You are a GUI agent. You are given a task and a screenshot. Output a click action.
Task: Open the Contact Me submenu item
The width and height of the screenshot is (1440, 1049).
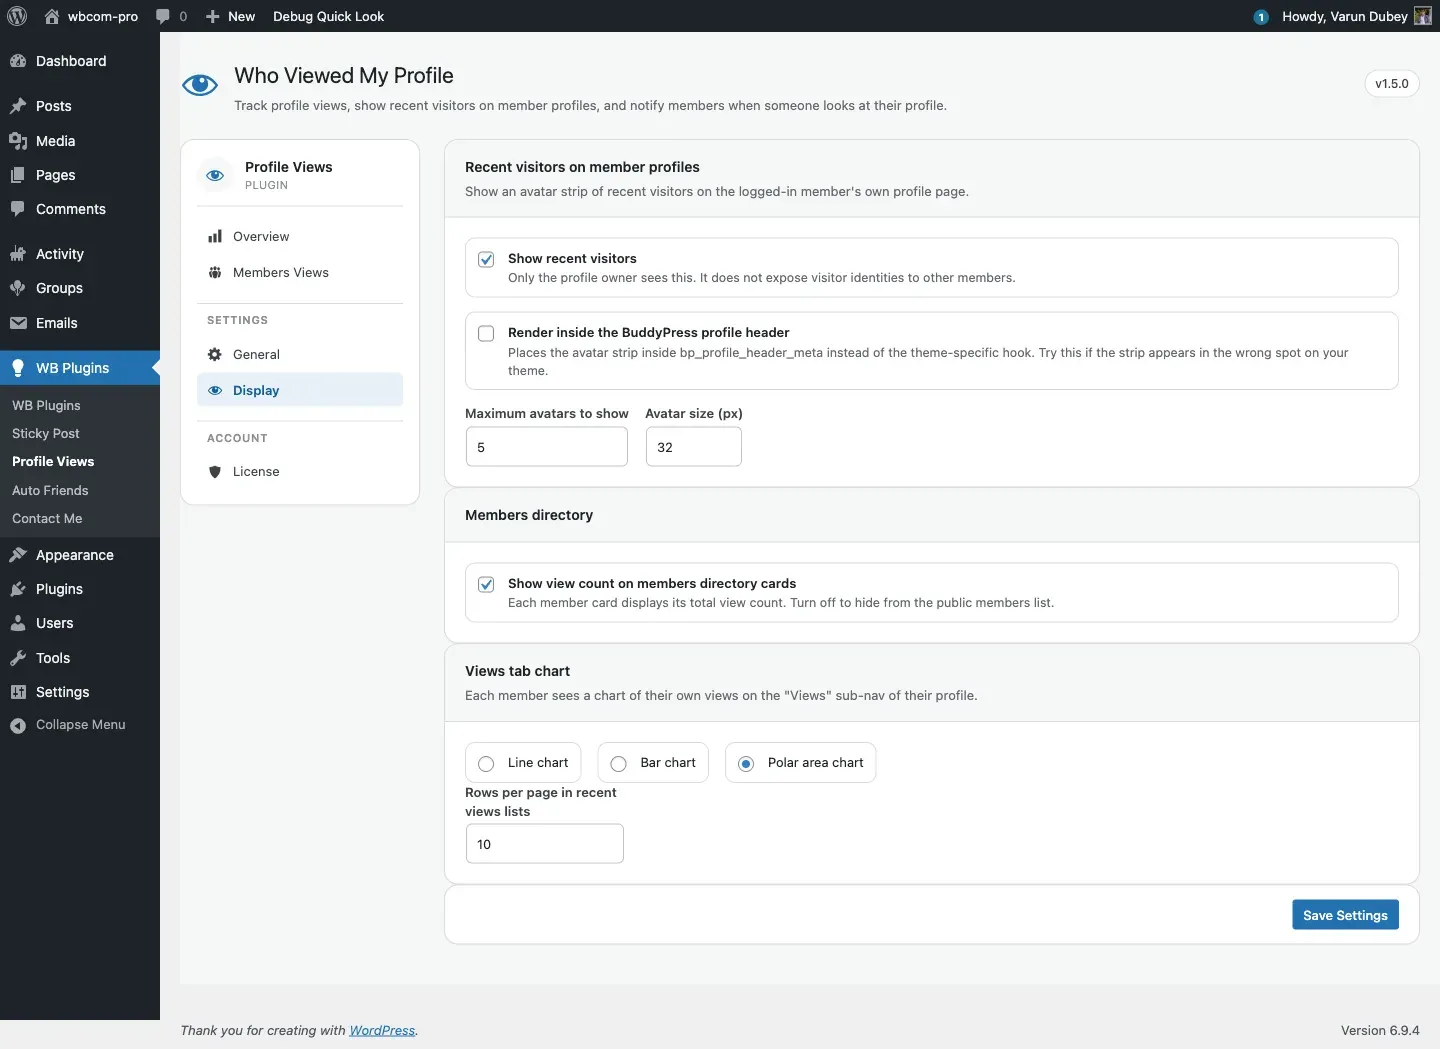click(47, 518)
